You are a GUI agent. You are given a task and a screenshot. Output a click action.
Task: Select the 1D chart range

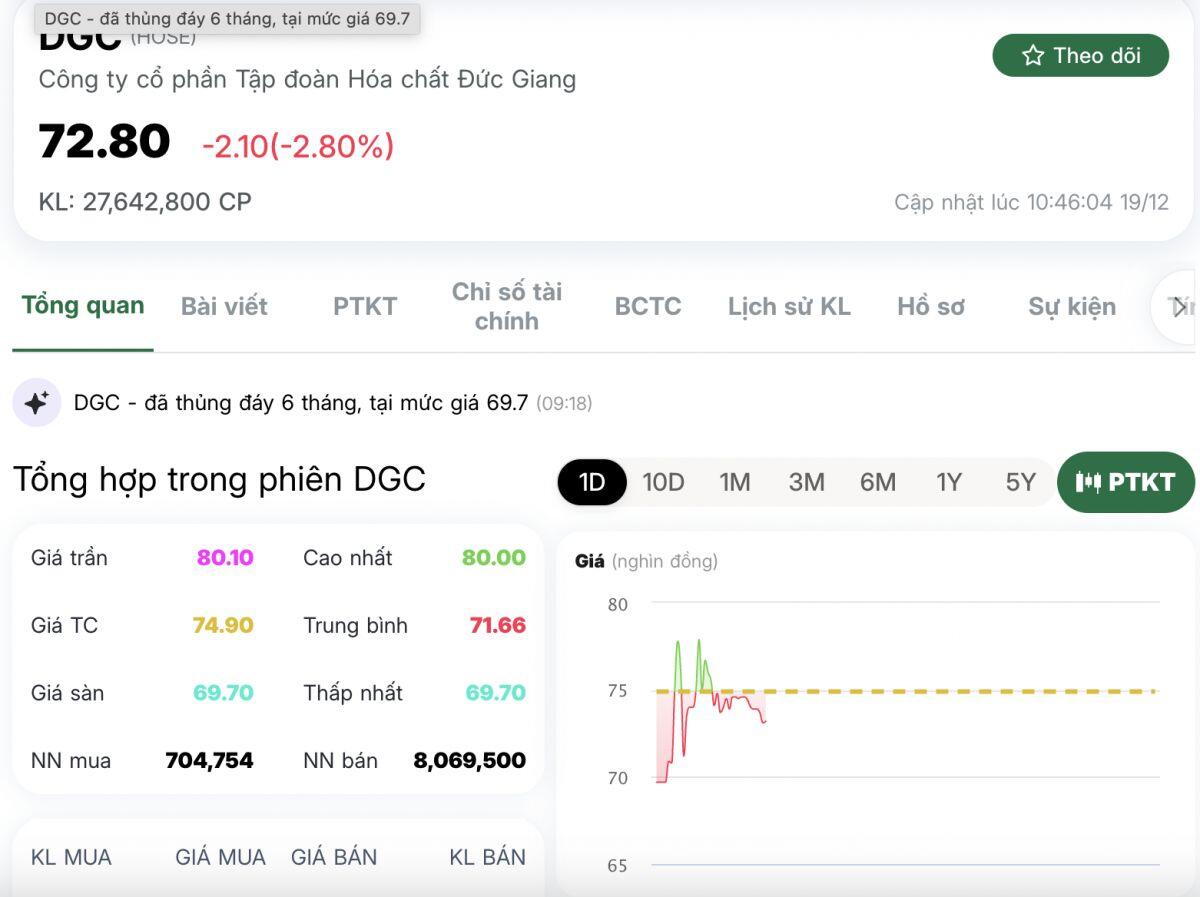[x=592, y=482]
